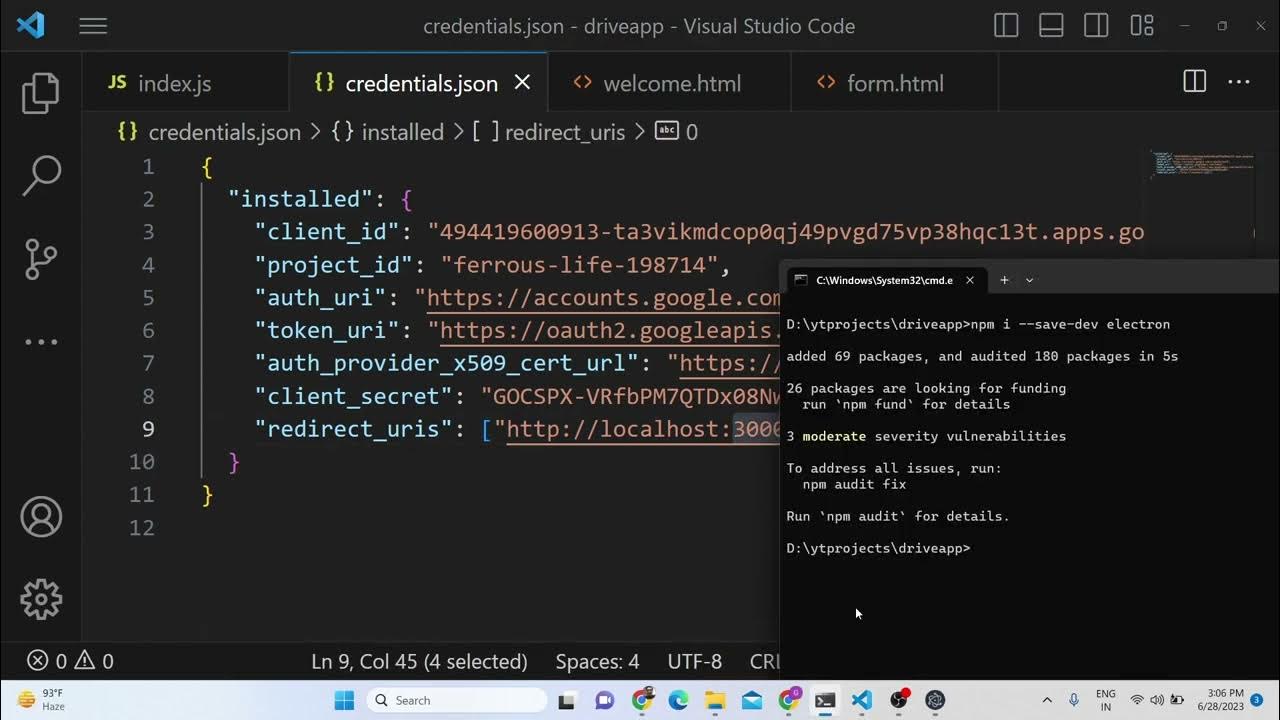Open the Manage gear icon
Image resolution: width=1280 pixels, height=720 pixels.
tap(41, 599)
